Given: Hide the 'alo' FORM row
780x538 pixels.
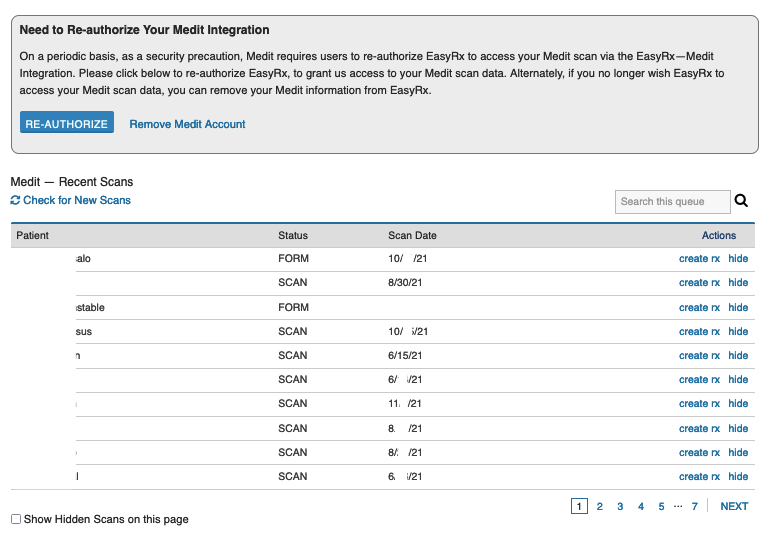Looking at the screenshot, I should [738, 259].
